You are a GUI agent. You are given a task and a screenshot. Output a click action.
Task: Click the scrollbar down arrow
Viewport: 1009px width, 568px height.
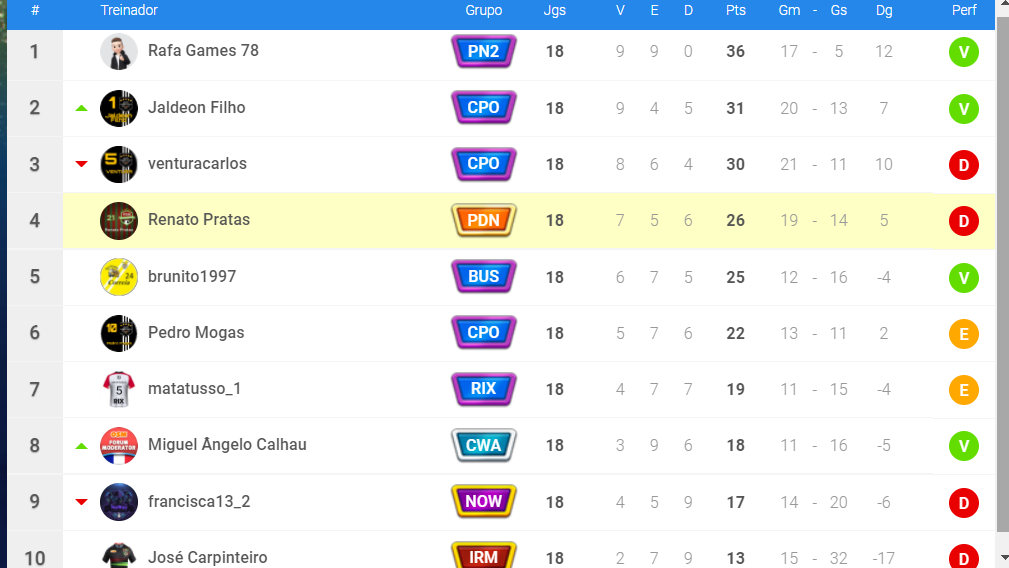coord(1003,558)
